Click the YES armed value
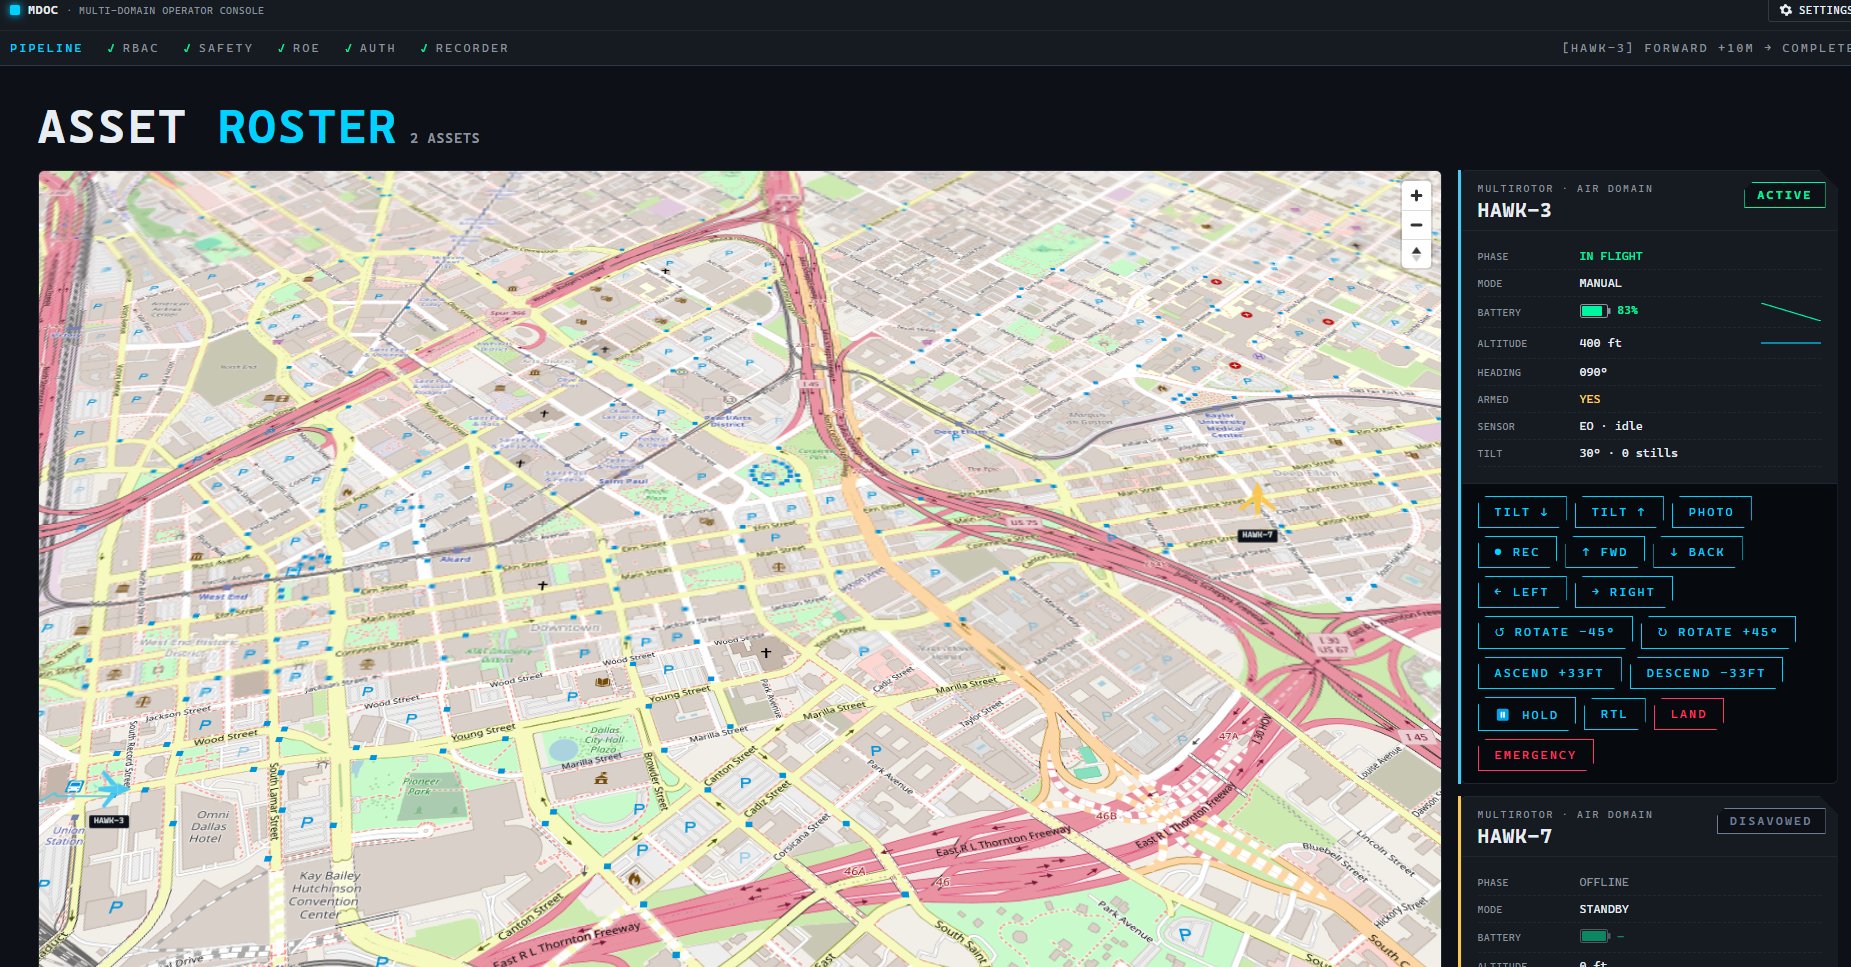This screenshot has width=1851, height=967. coord(1590,399)
